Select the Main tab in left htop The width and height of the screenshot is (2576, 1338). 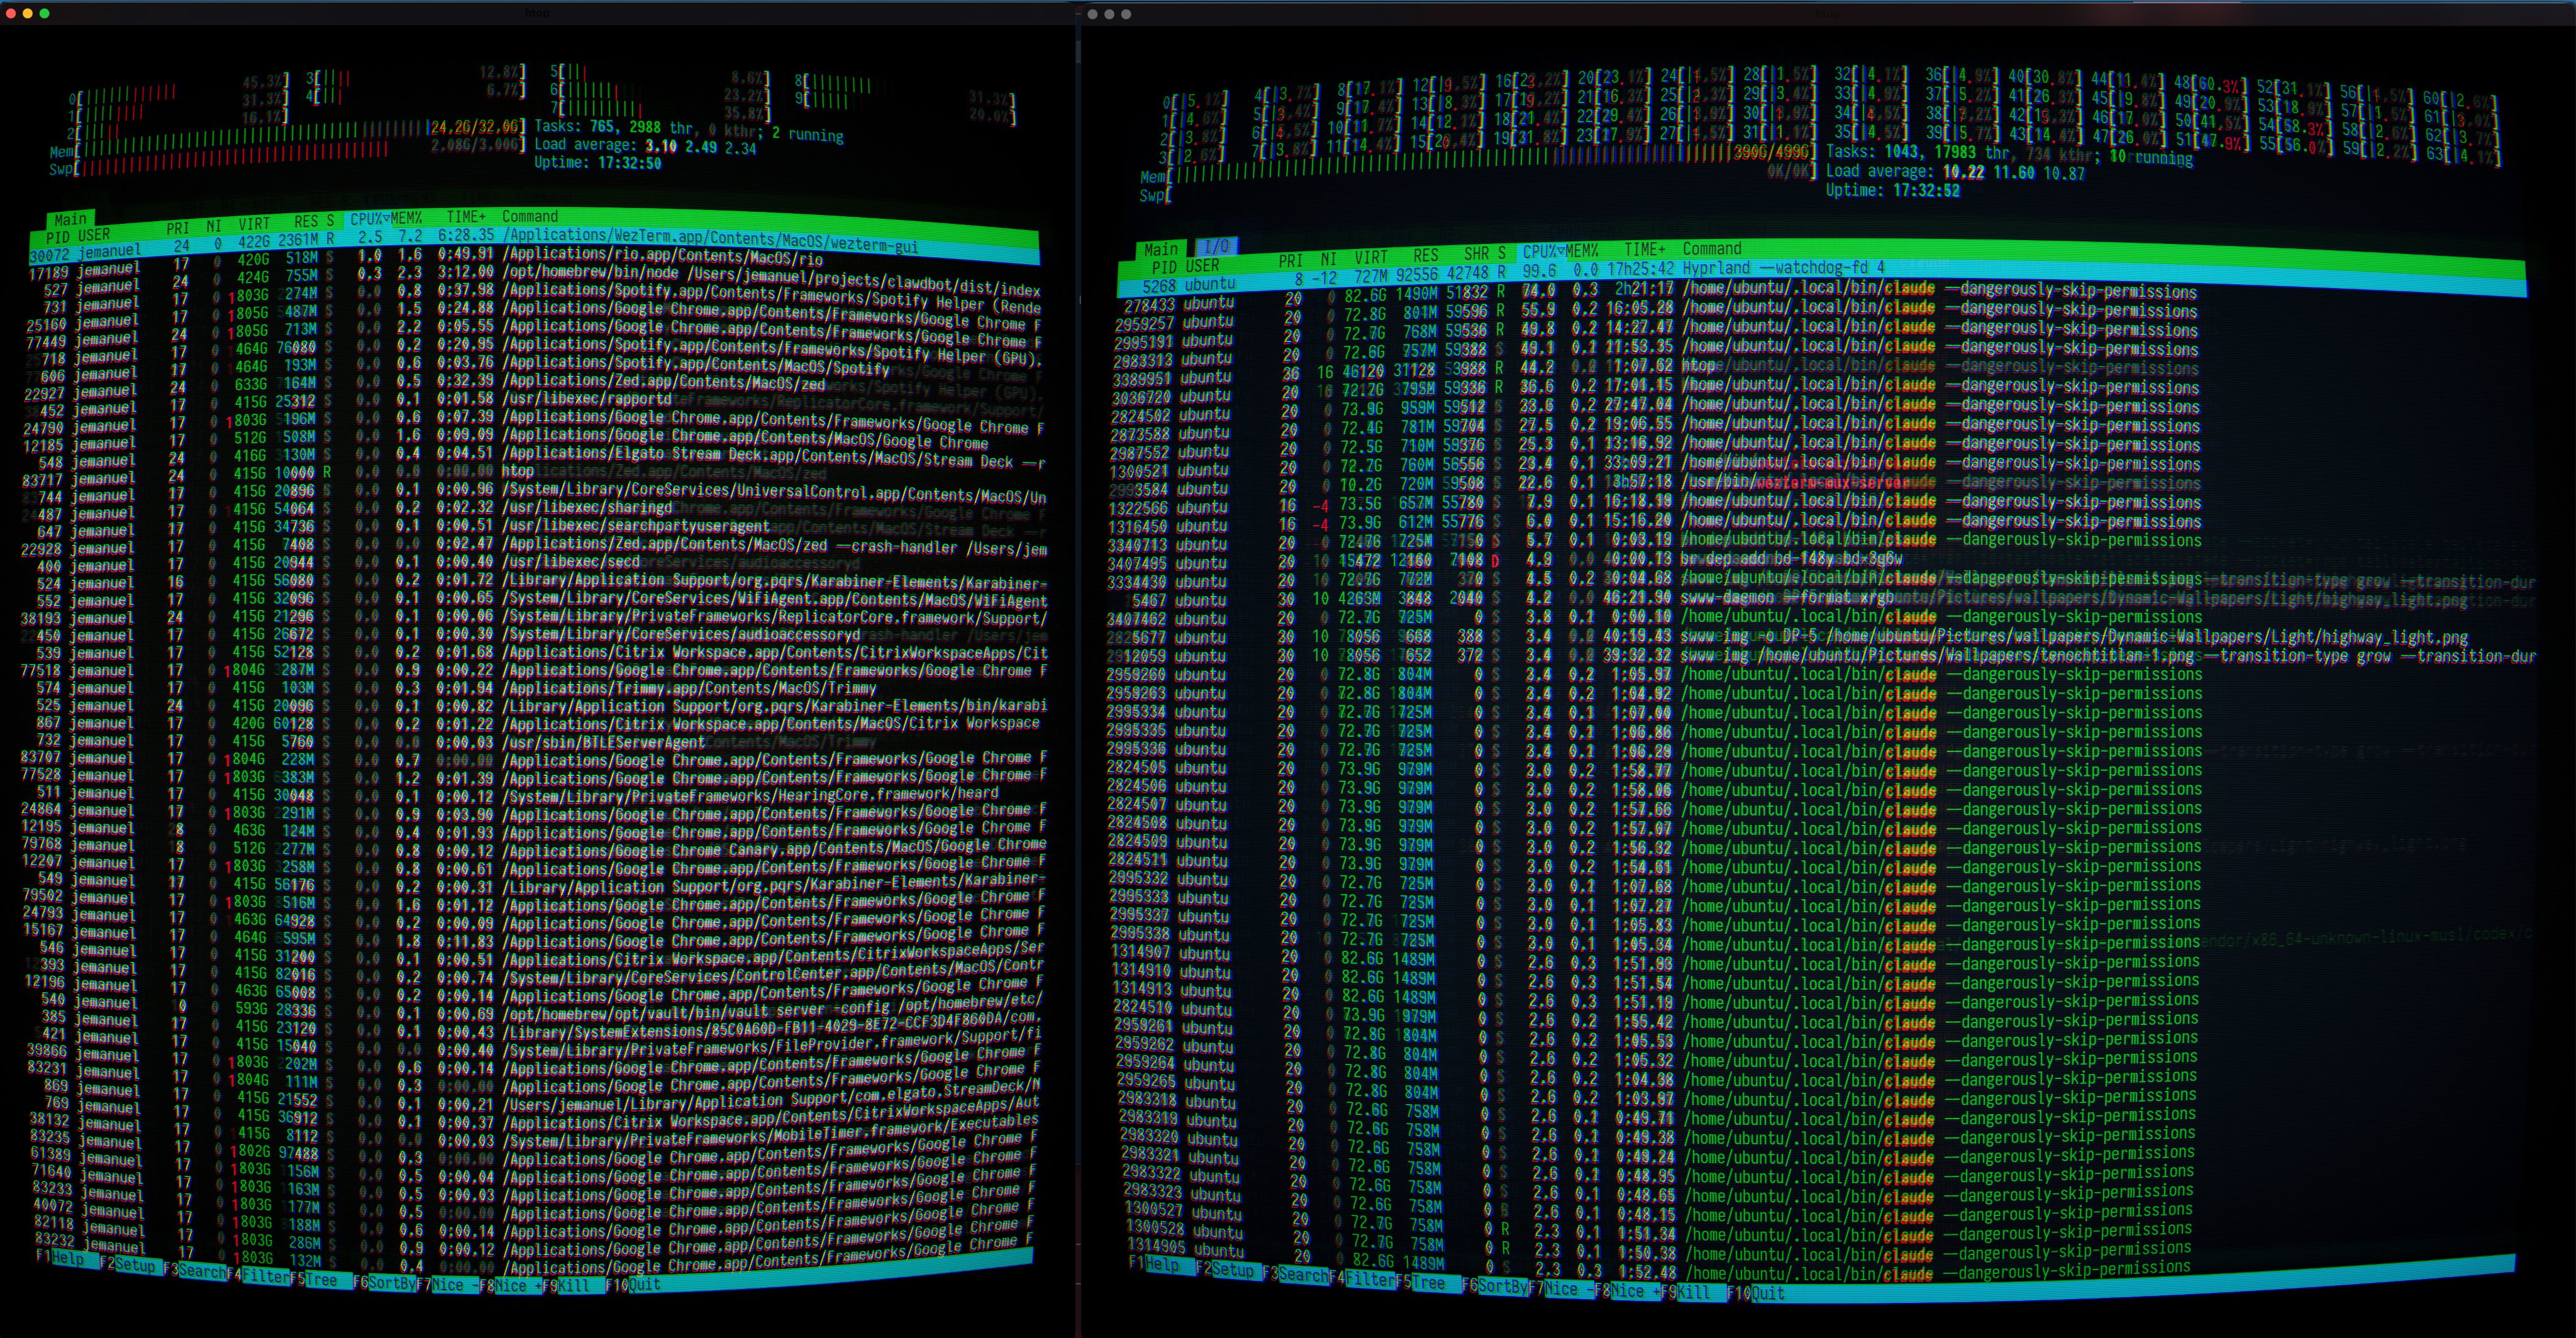click(x=70, y=219)
